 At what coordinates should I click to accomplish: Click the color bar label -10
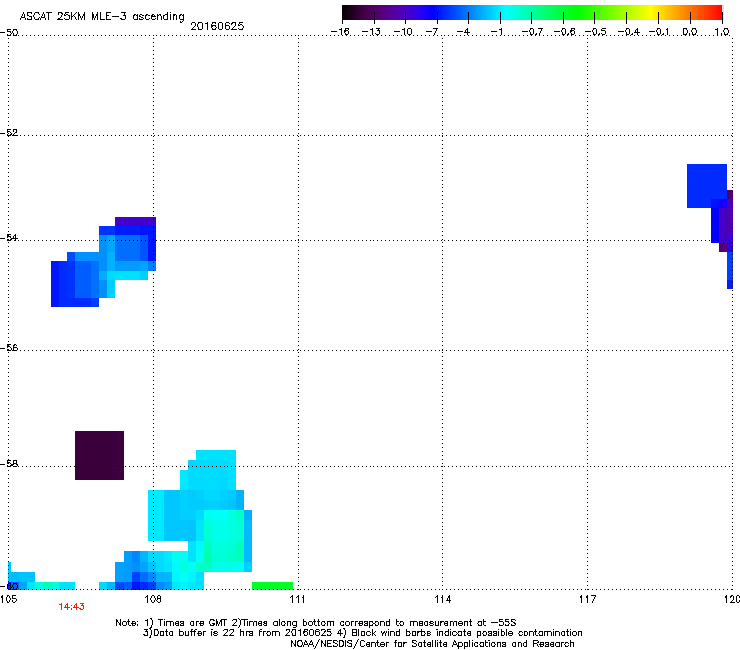tap(403, 32)
